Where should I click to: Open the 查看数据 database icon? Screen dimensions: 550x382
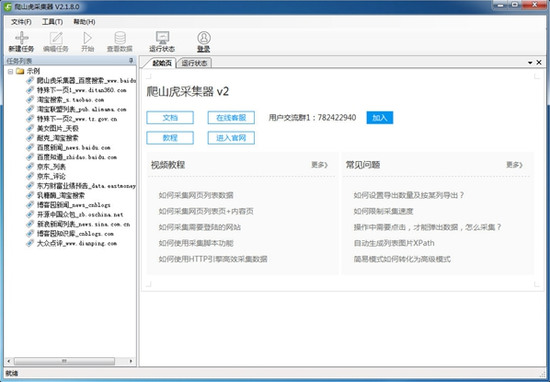point(120,38)
